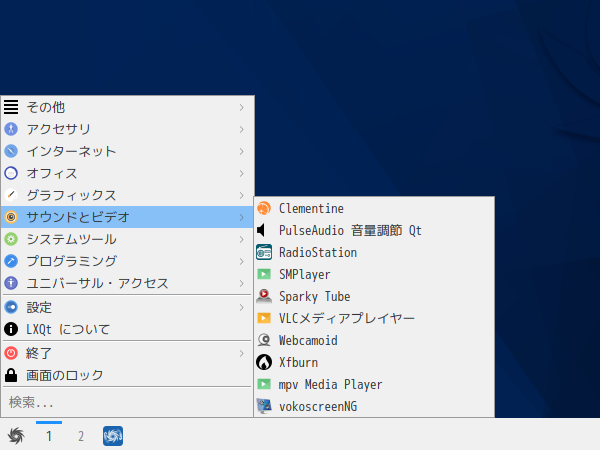
Task: Open the システムツール menu entry
Action: tap(127, 239)
